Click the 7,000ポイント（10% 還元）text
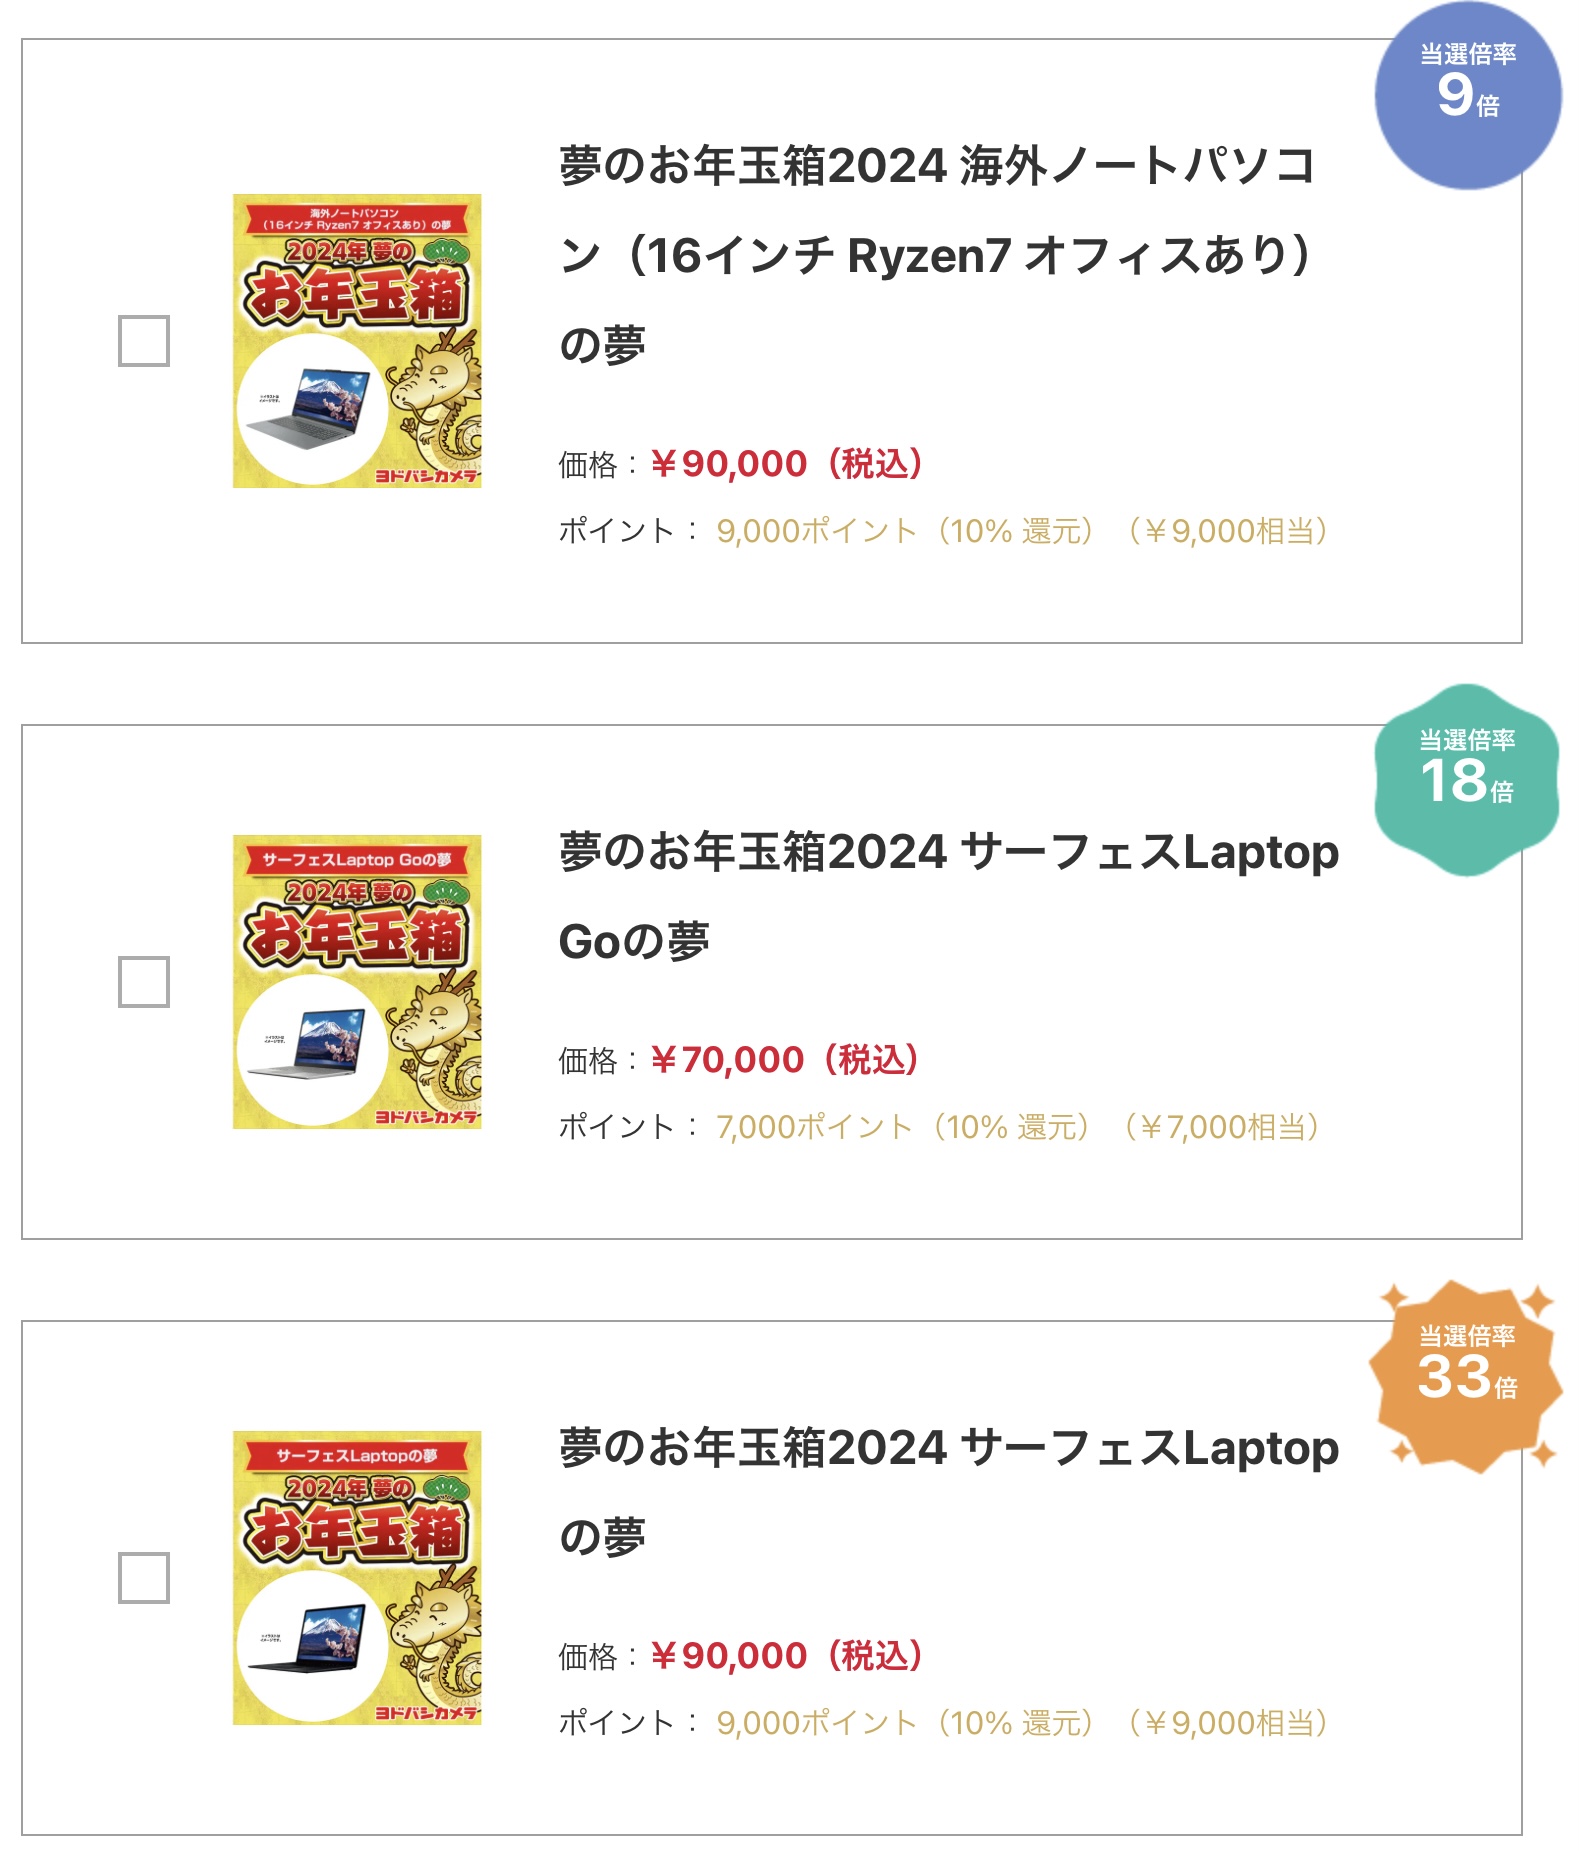This screenshot has height=1851, width=1579. coord(902,1127)
